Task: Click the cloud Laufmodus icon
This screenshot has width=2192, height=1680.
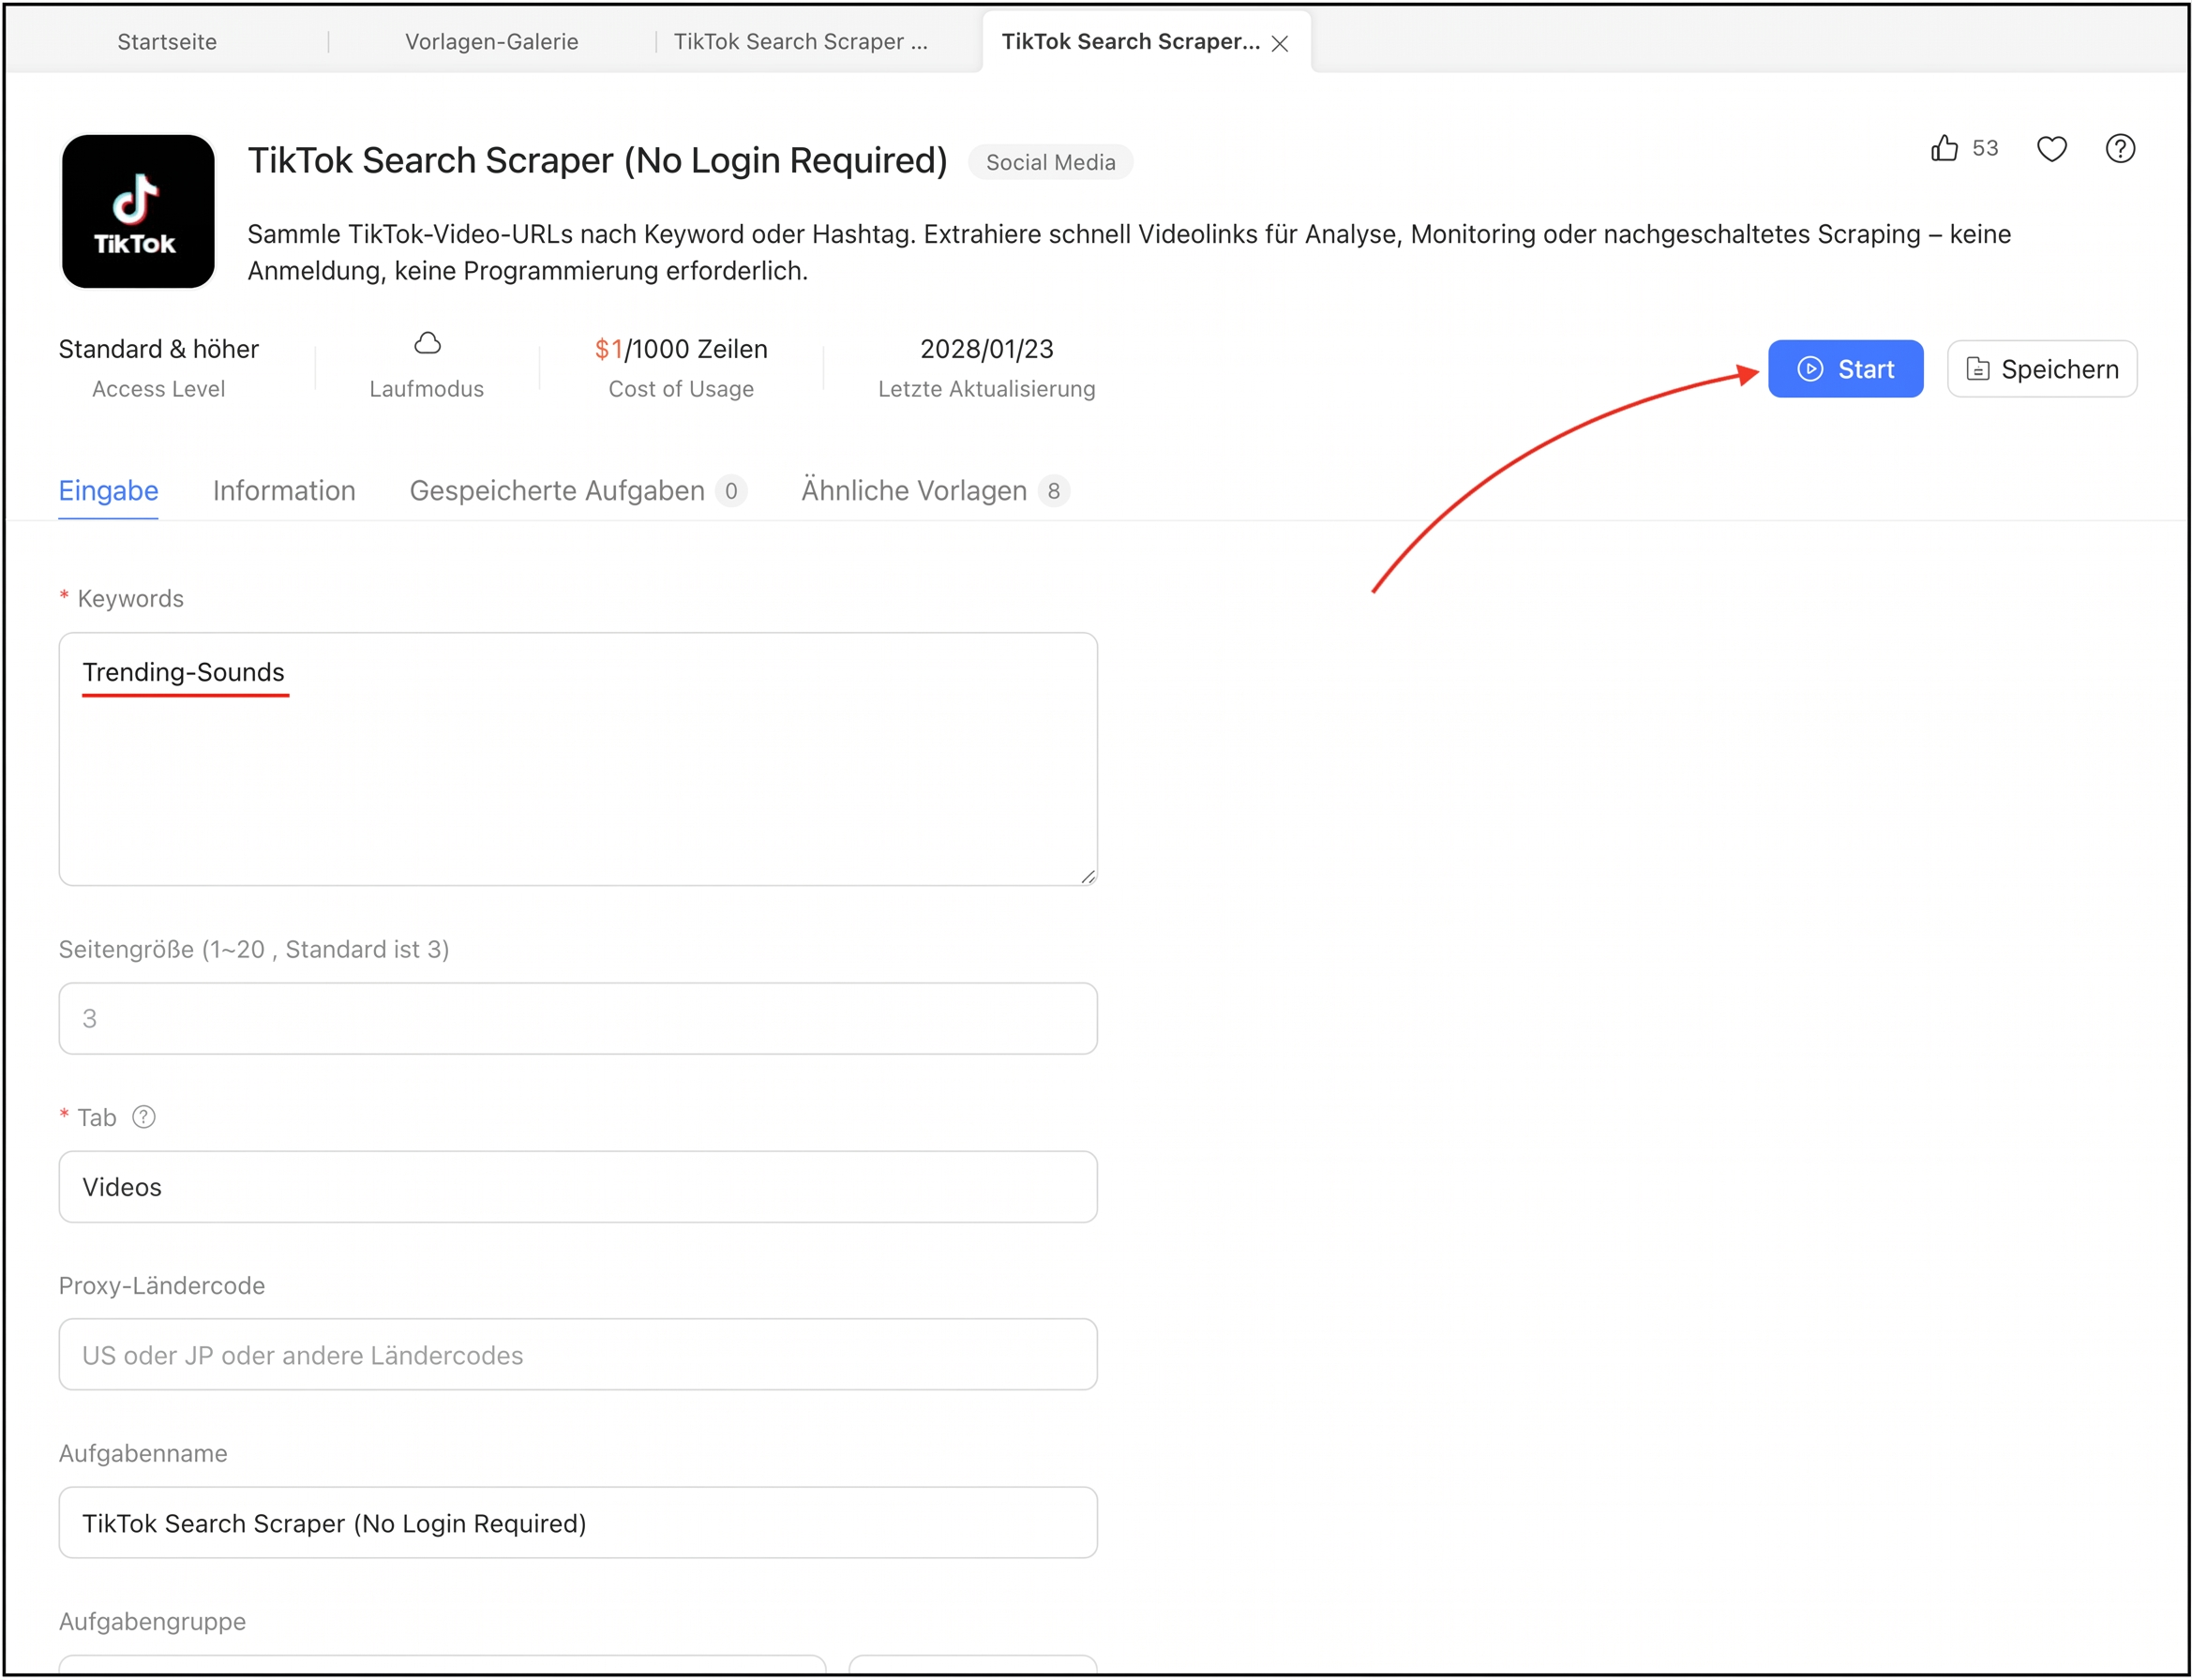Action: pos(427,344)
